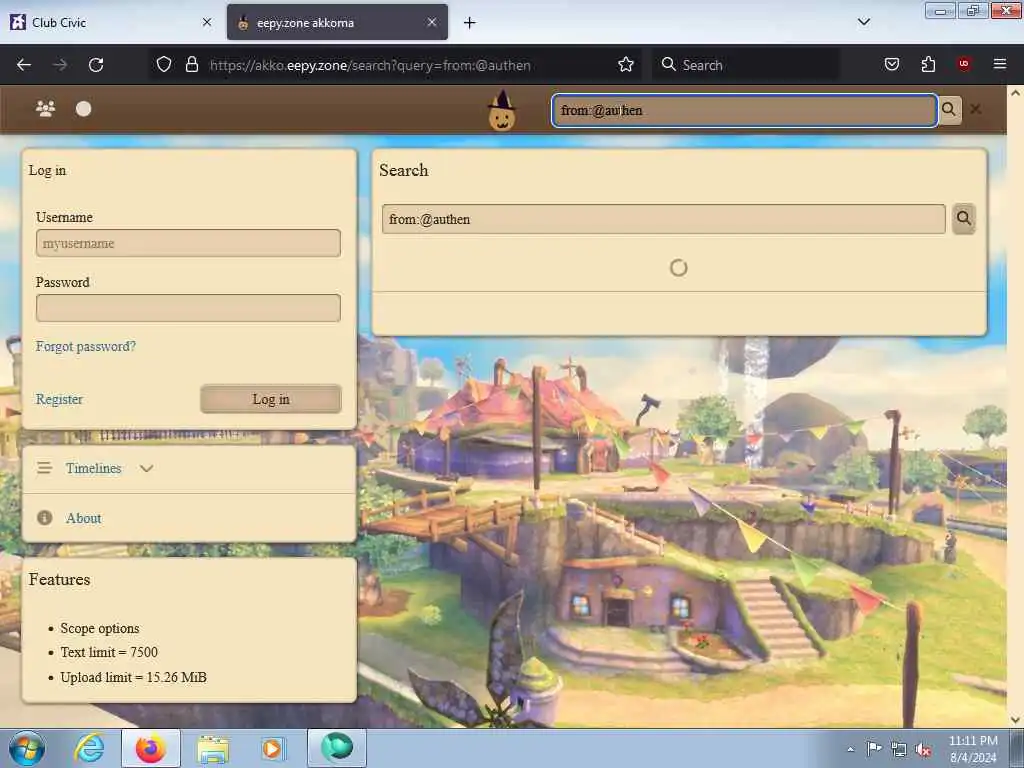Close the header search with X icon
Viewport: 1024px width, 768px height.
click(x=976, y=110)
